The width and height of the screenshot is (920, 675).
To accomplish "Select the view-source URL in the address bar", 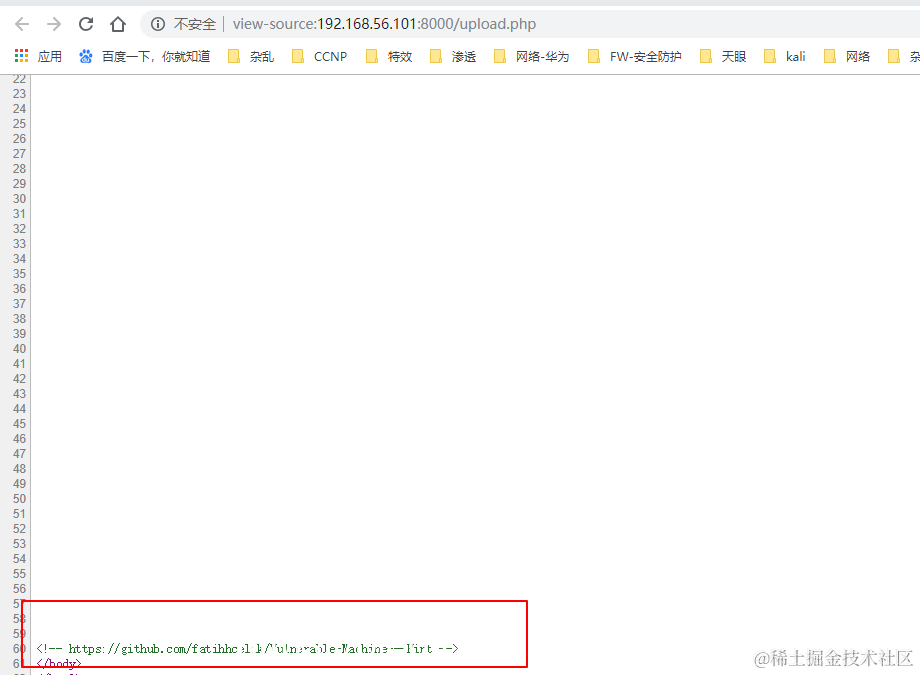I will [384, 24].
